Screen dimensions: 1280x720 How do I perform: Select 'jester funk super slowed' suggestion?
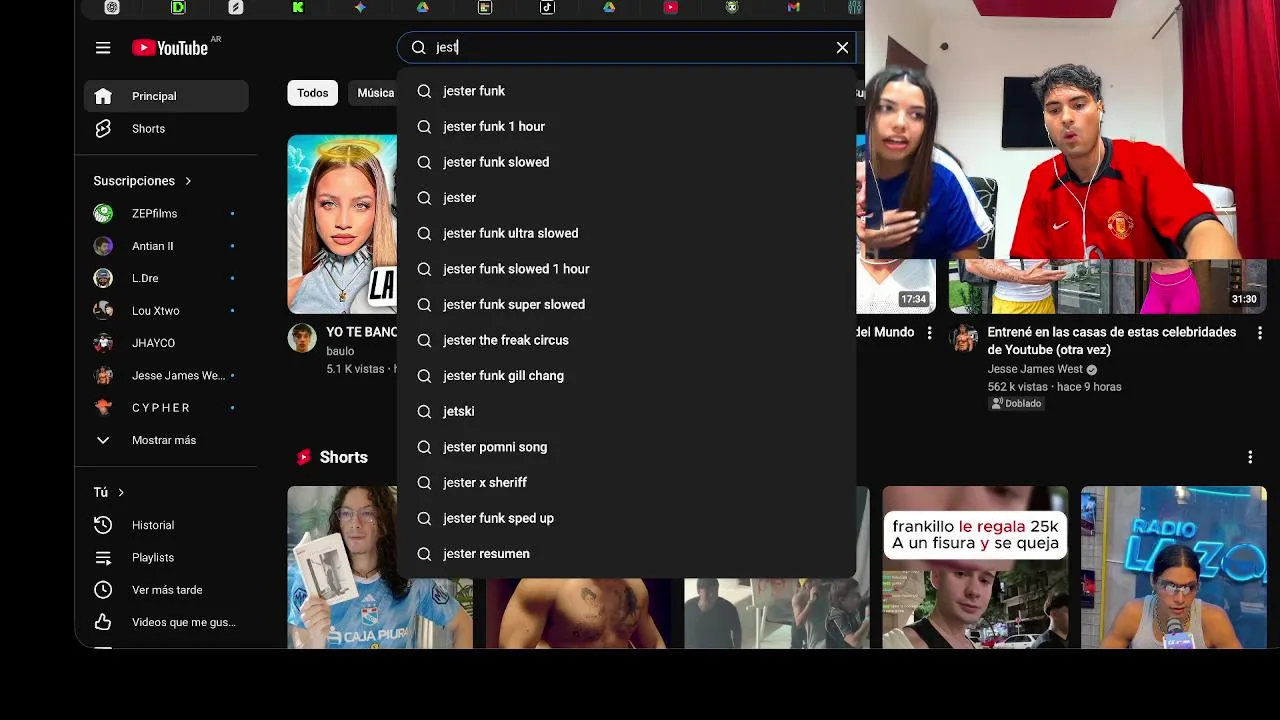tap(626, 305)
